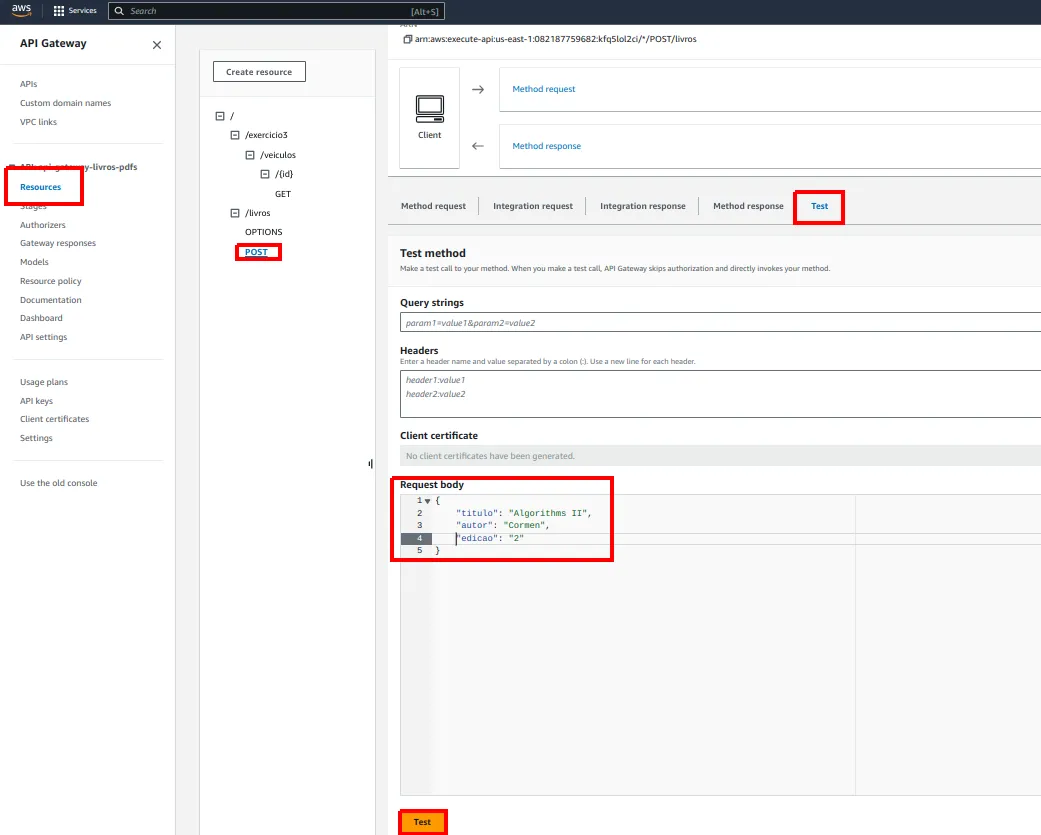Collapse the root / resource node
The image size is (1041, 835).
220,116
